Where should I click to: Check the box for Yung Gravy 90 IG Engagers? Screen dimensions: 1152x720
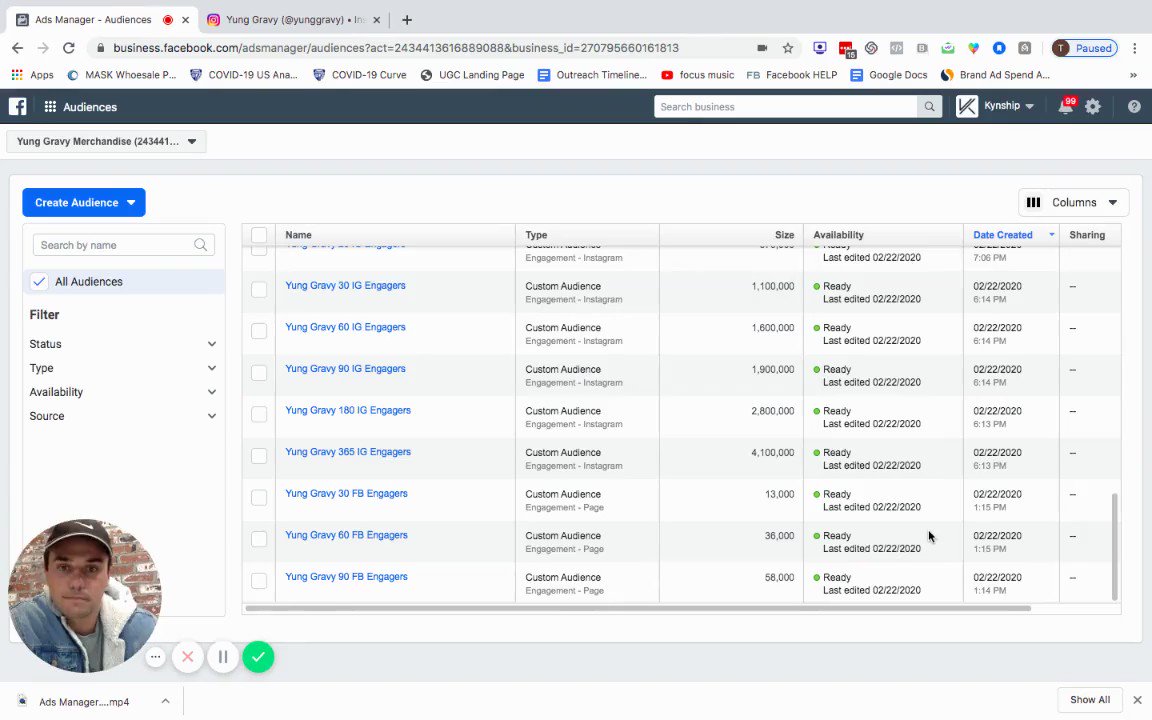[x=259, y=372]
